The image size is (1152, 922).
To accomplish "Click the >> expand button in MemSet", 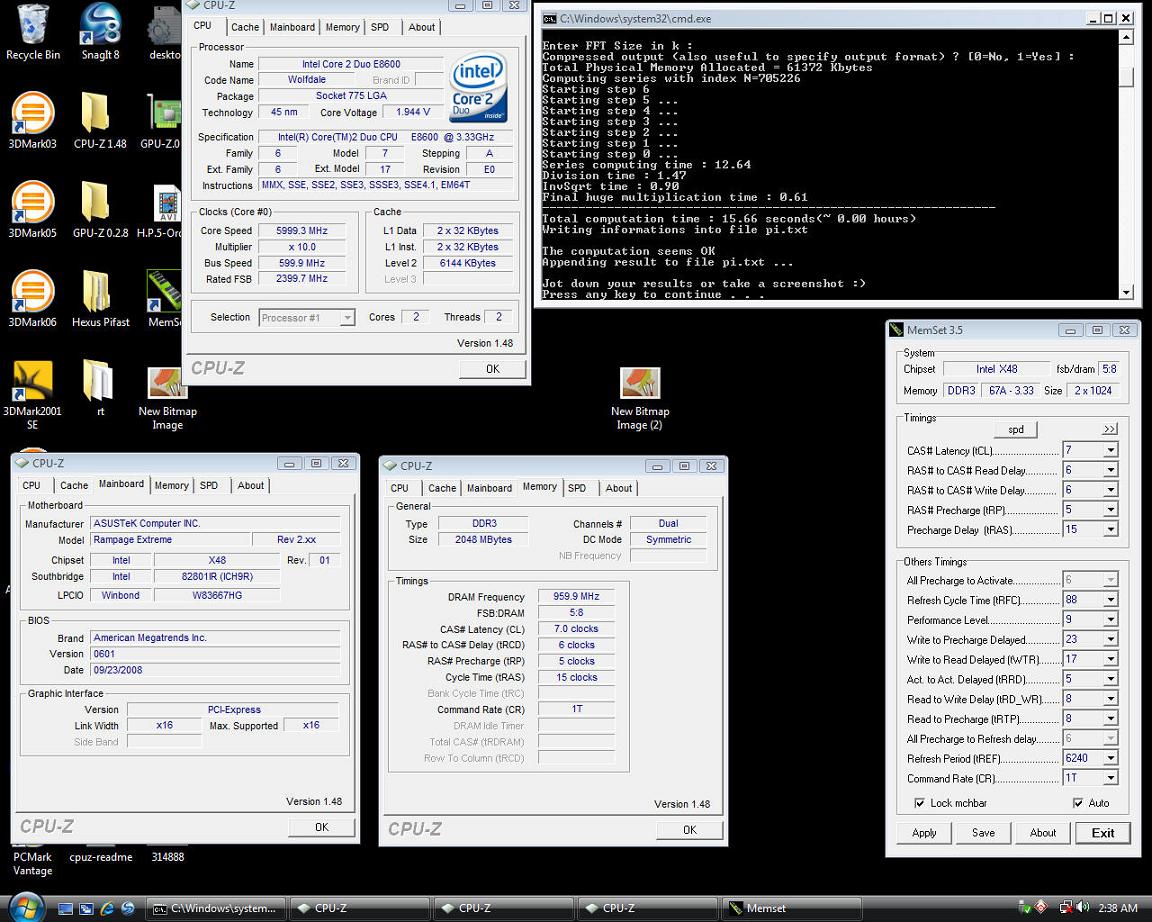I will point(1110,429).
